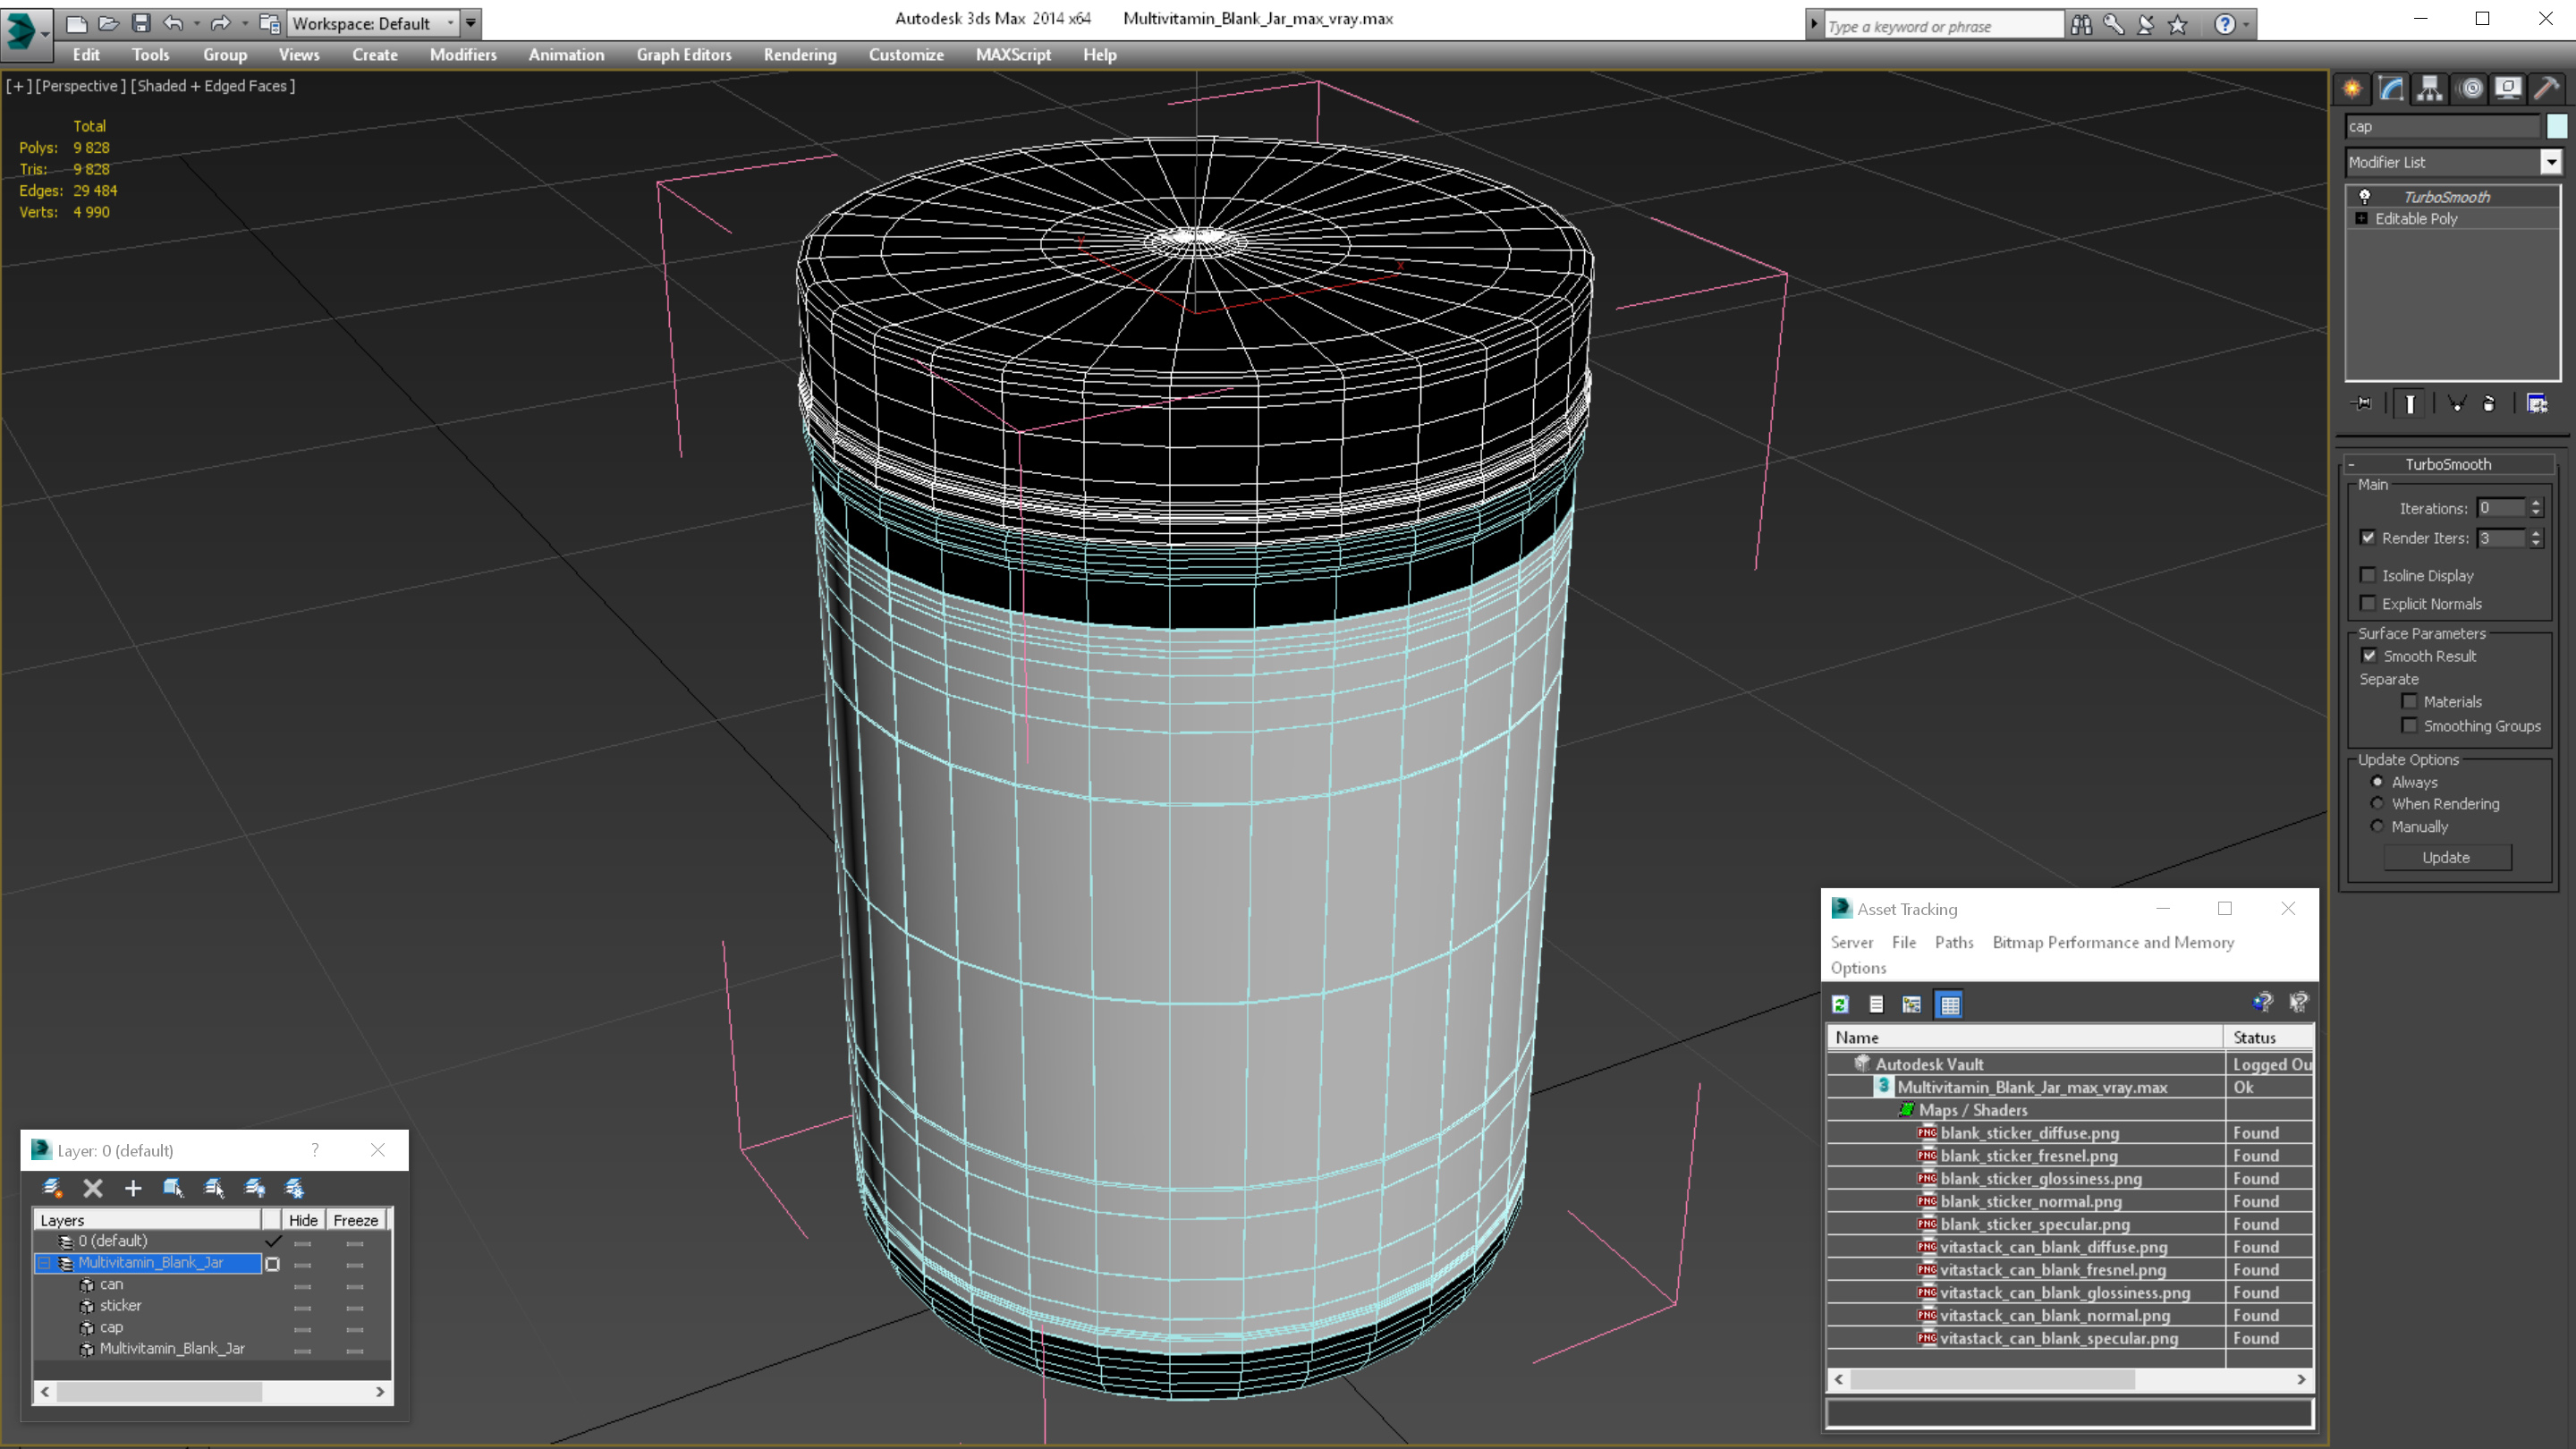The height and width of the screenshot is (1449, 2576).
Task: Switch to the Utilities panel hammer icon
Action: (x=2546, y=89)
